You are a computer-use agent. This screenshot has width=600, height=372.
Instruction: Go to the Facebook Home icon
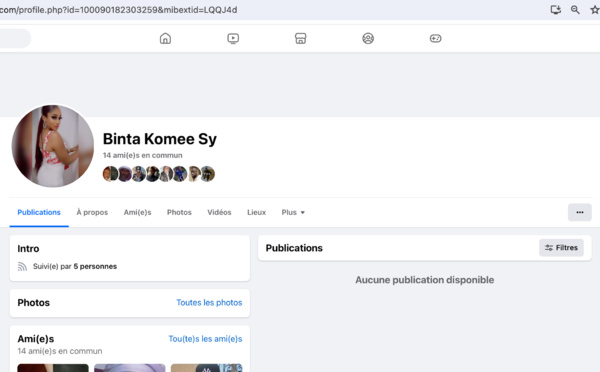[165, 38]
